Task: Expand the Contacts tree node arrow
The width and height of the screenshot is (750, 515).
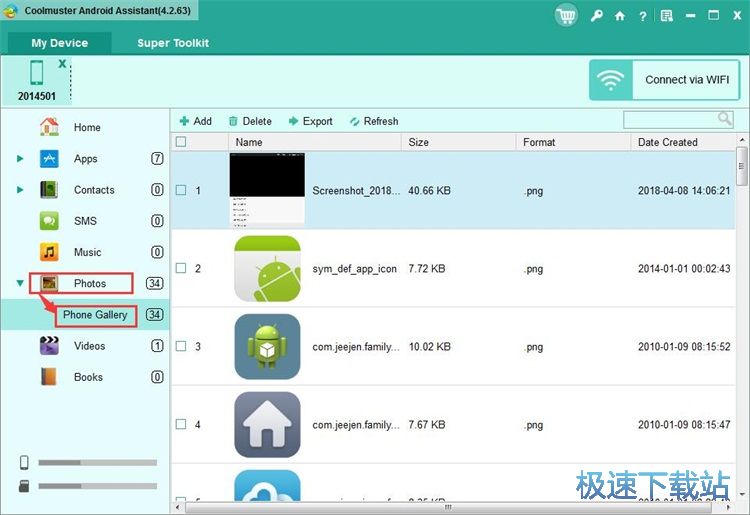Action: click(20, 190)
